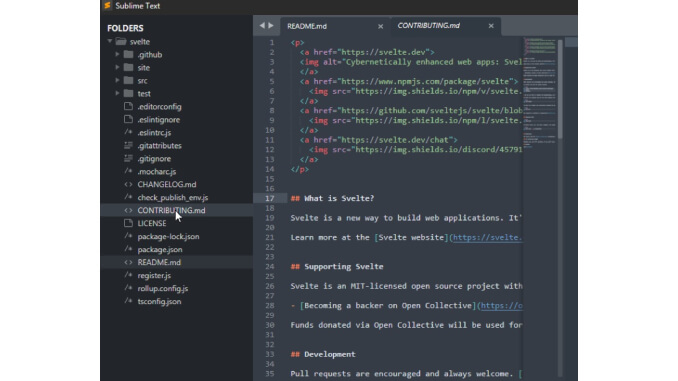
Task: Click the editor vertical scrollbar handle
Action: pyautogui.click(x=560, y=89)
